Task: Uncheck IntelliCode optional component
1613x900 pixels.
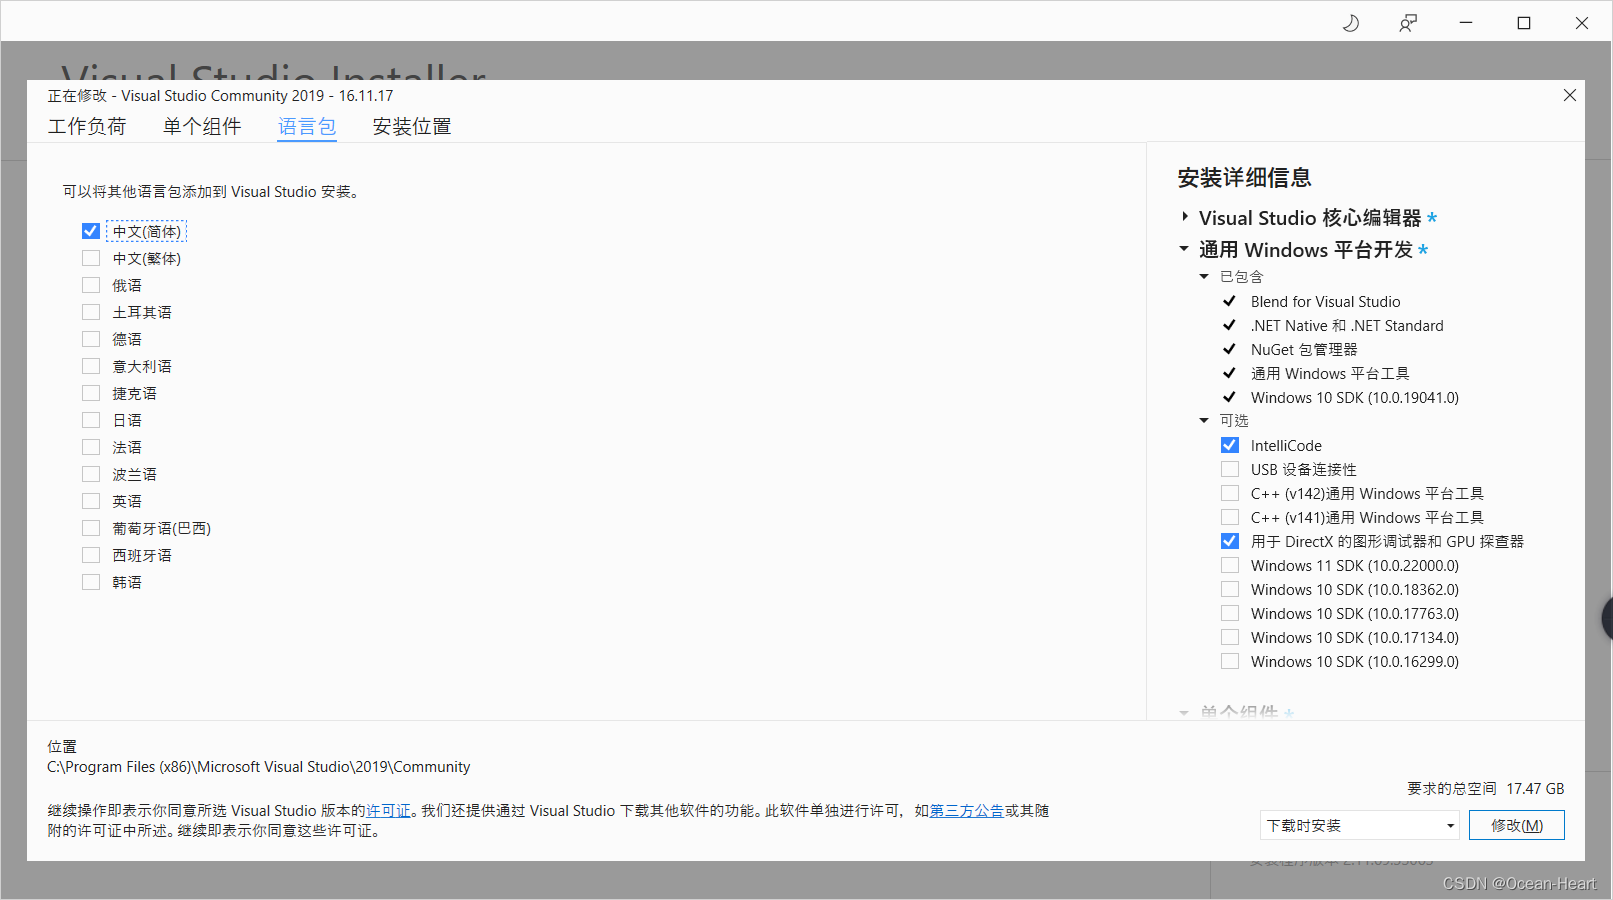Action: (x=1230, y=445)
